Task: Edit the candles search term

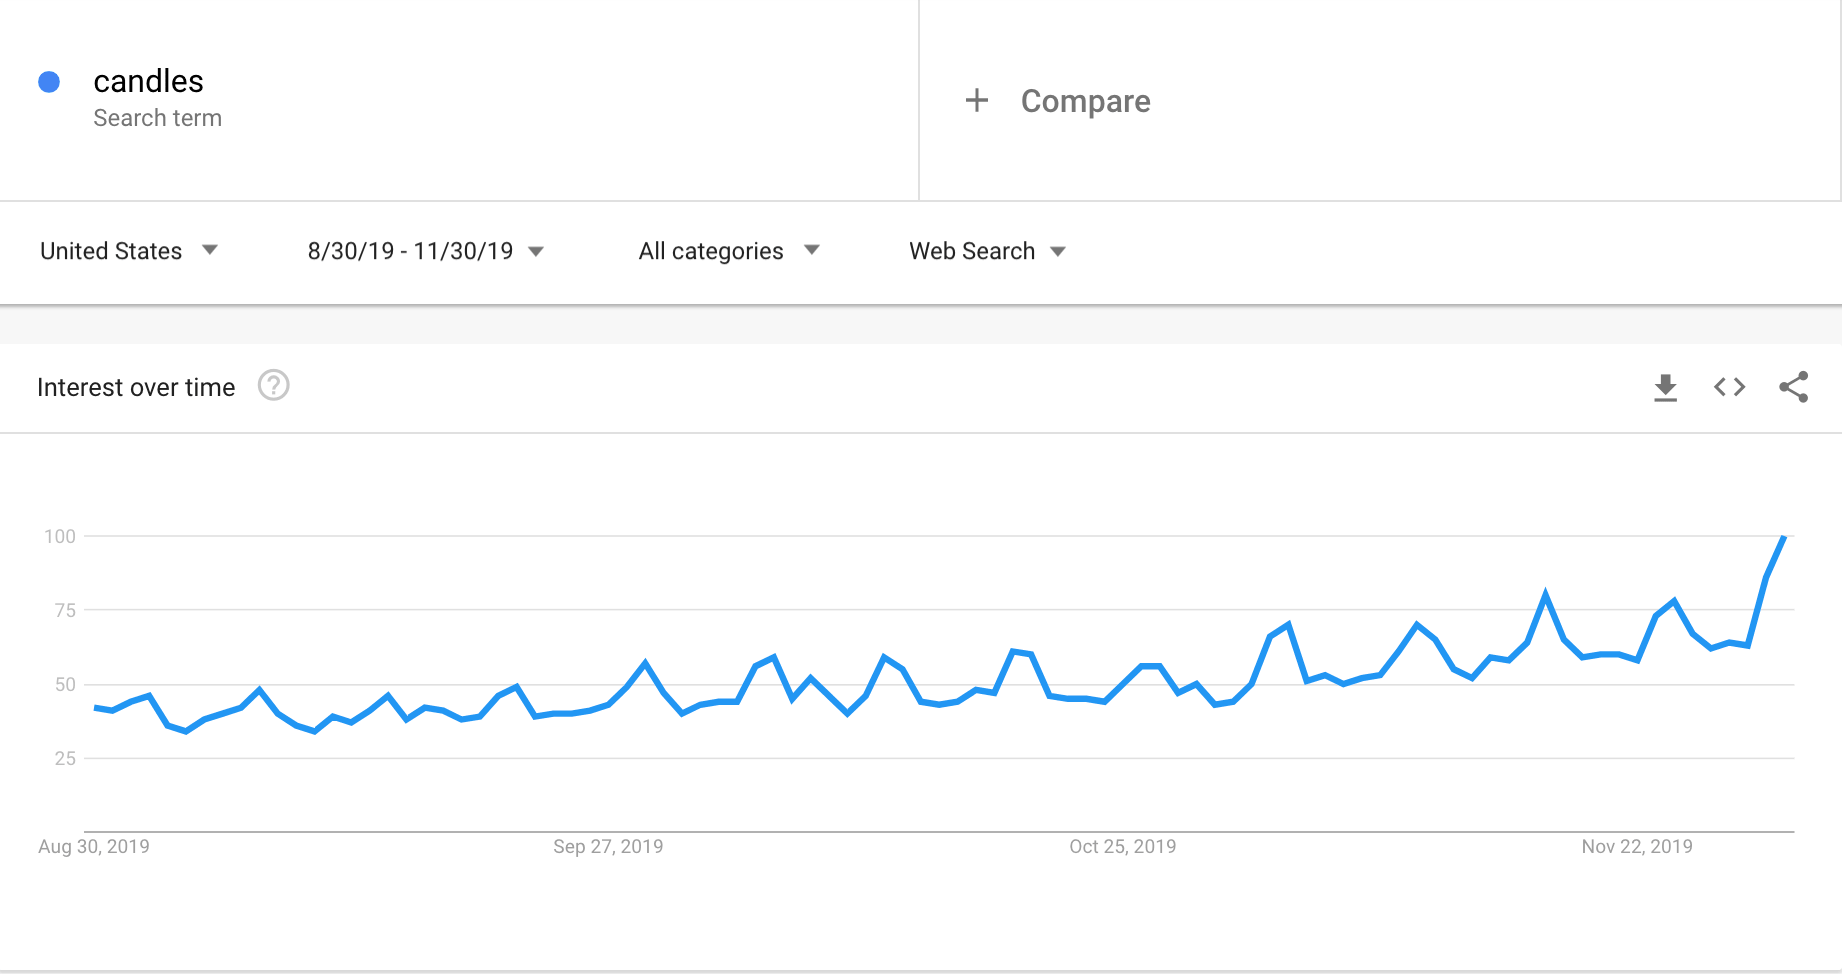Action: [x=148, y=81]
